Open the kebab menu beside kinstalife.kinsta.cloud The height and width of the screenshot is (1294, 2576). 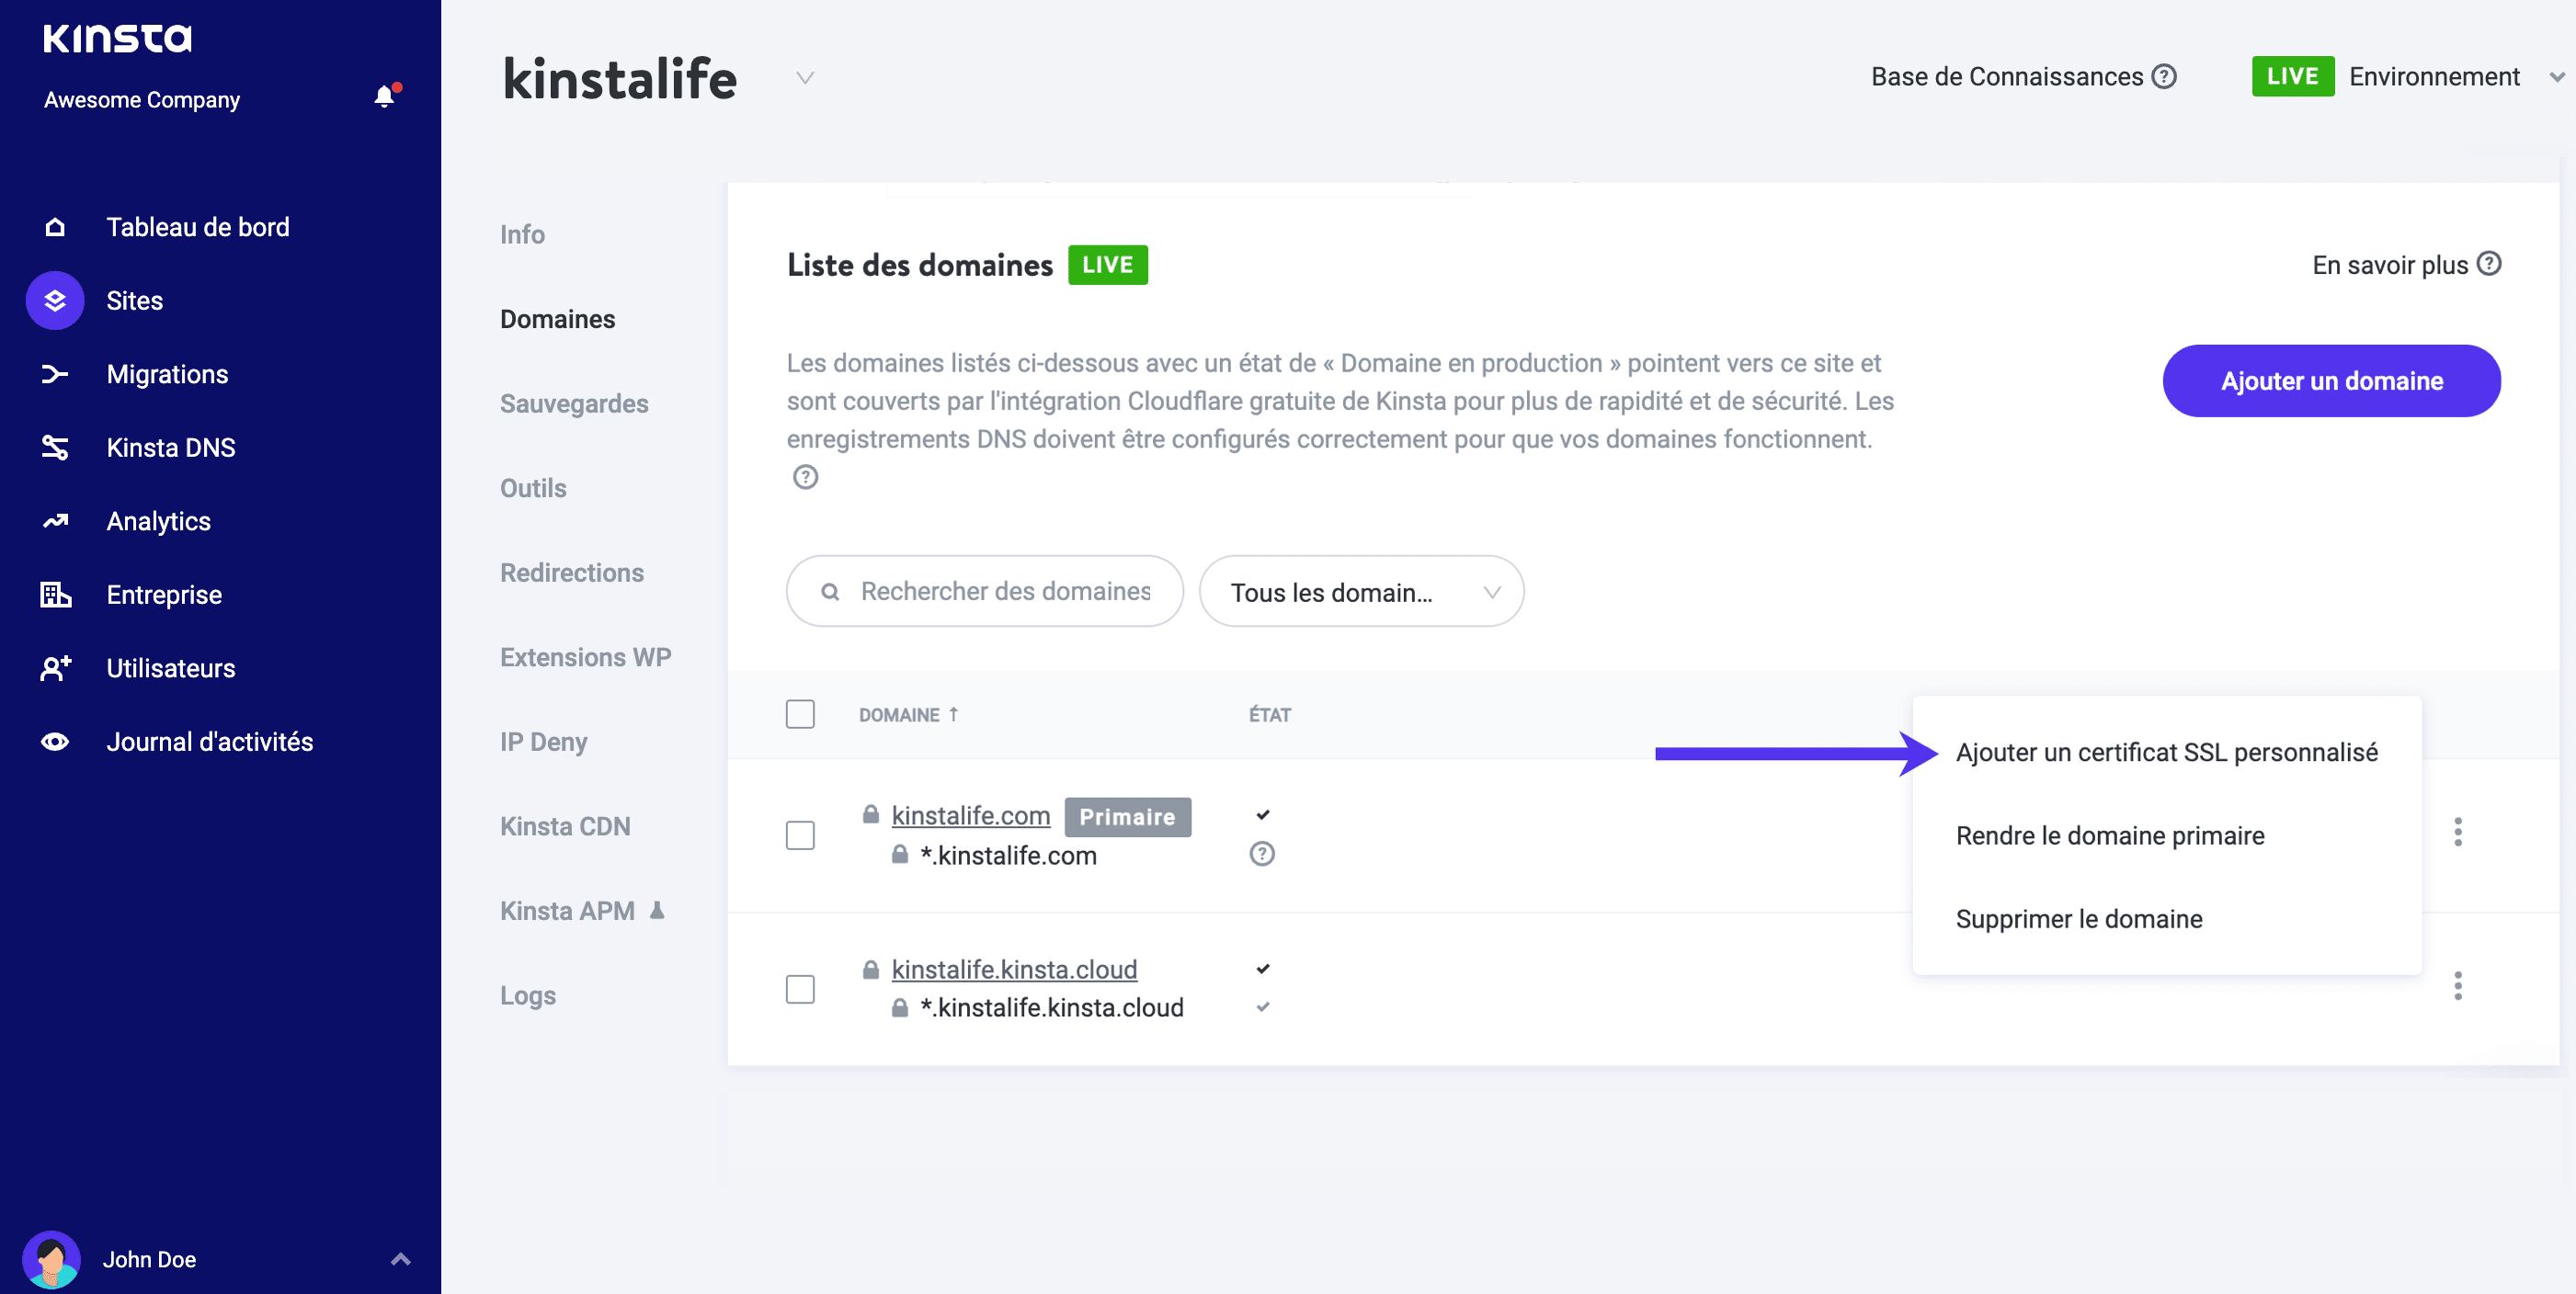[2459, 987]
